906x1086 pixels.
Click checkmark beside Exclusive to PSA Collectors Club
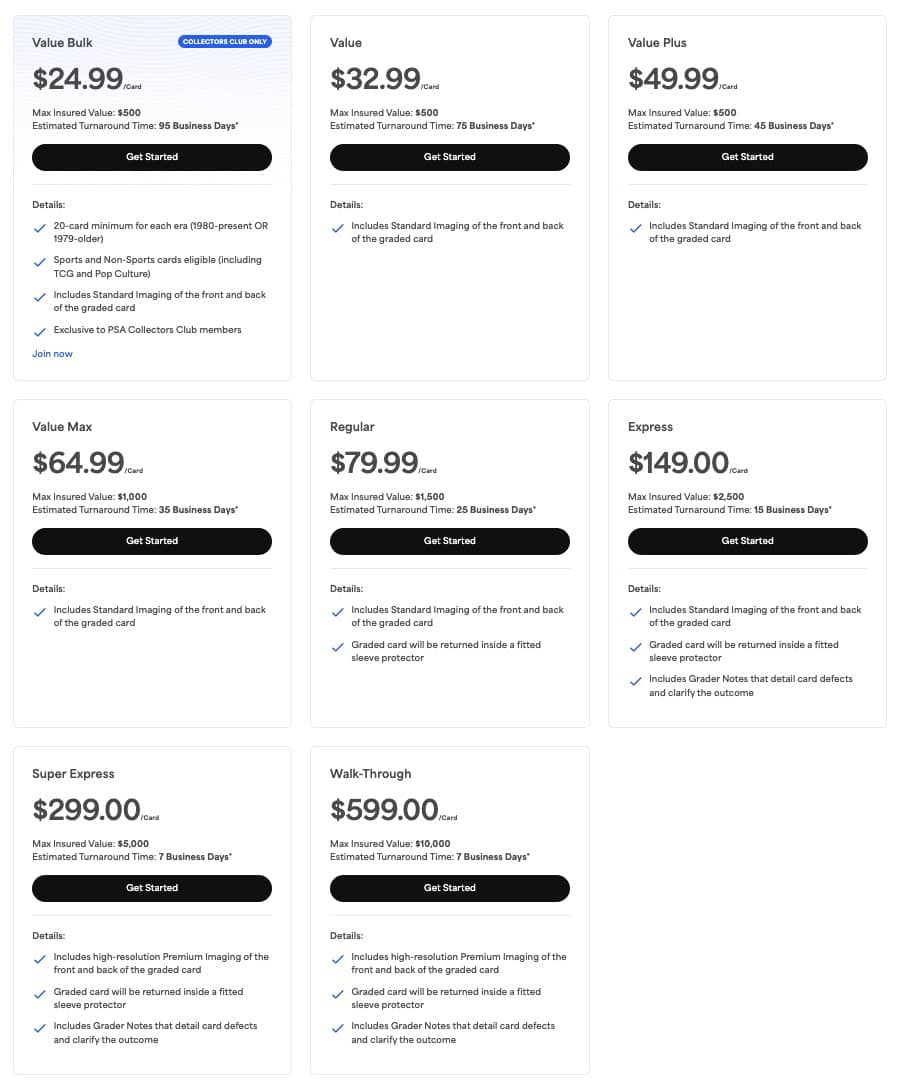coord(40,331)
